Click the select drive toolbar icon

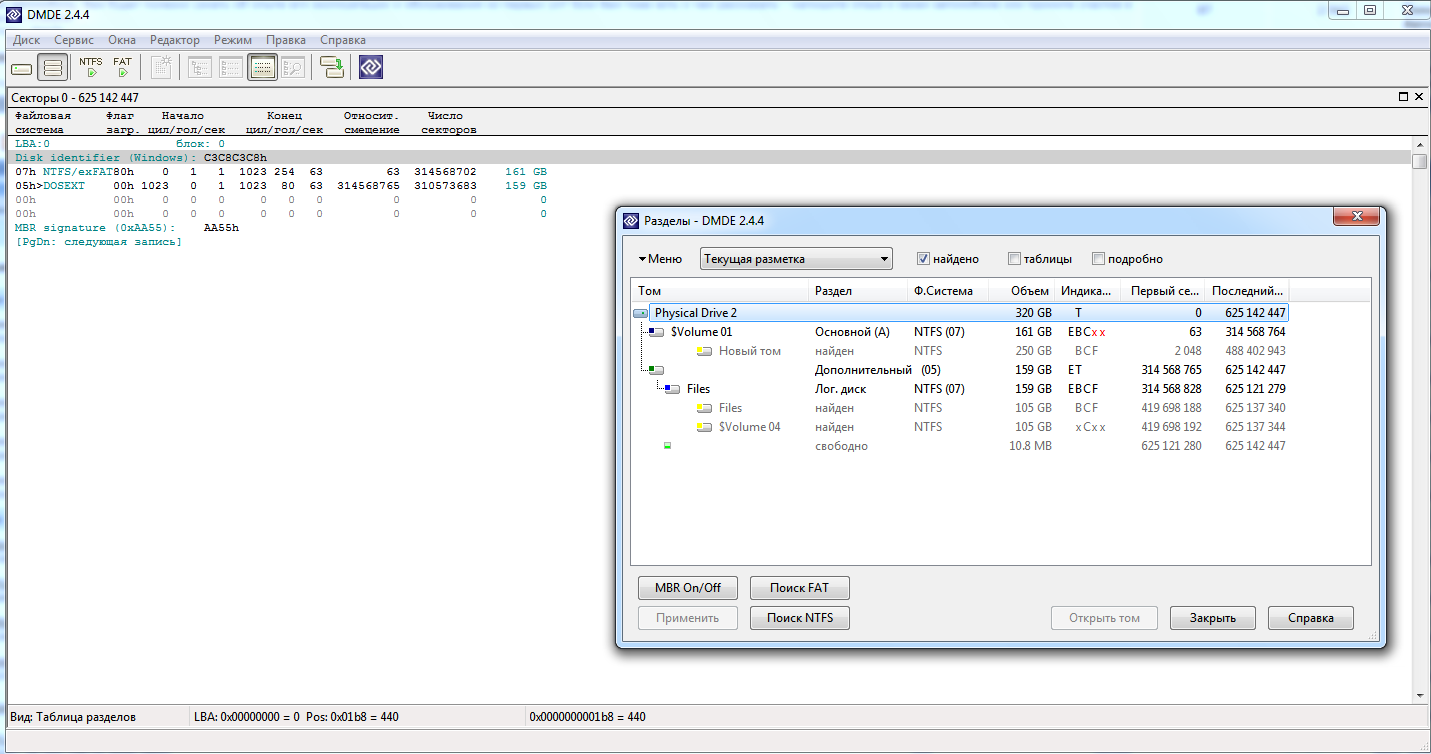click(22, 68)
